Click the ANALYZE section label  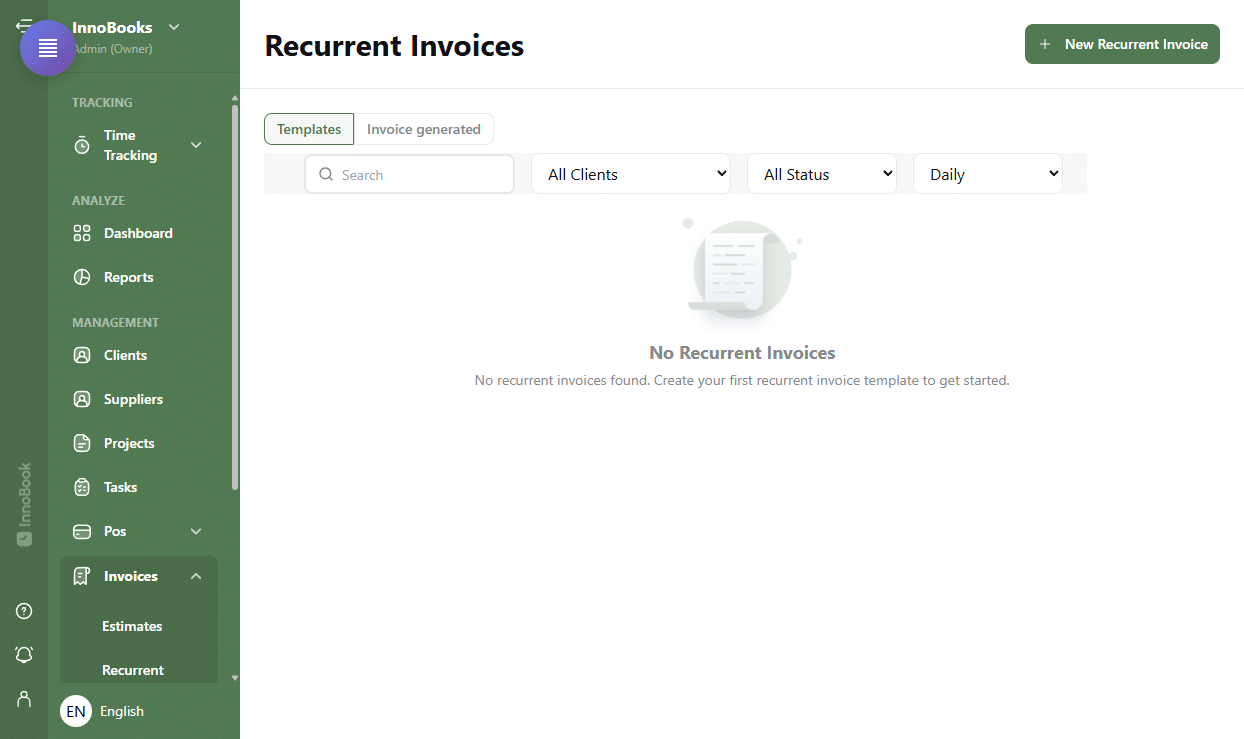click(98, 200)
